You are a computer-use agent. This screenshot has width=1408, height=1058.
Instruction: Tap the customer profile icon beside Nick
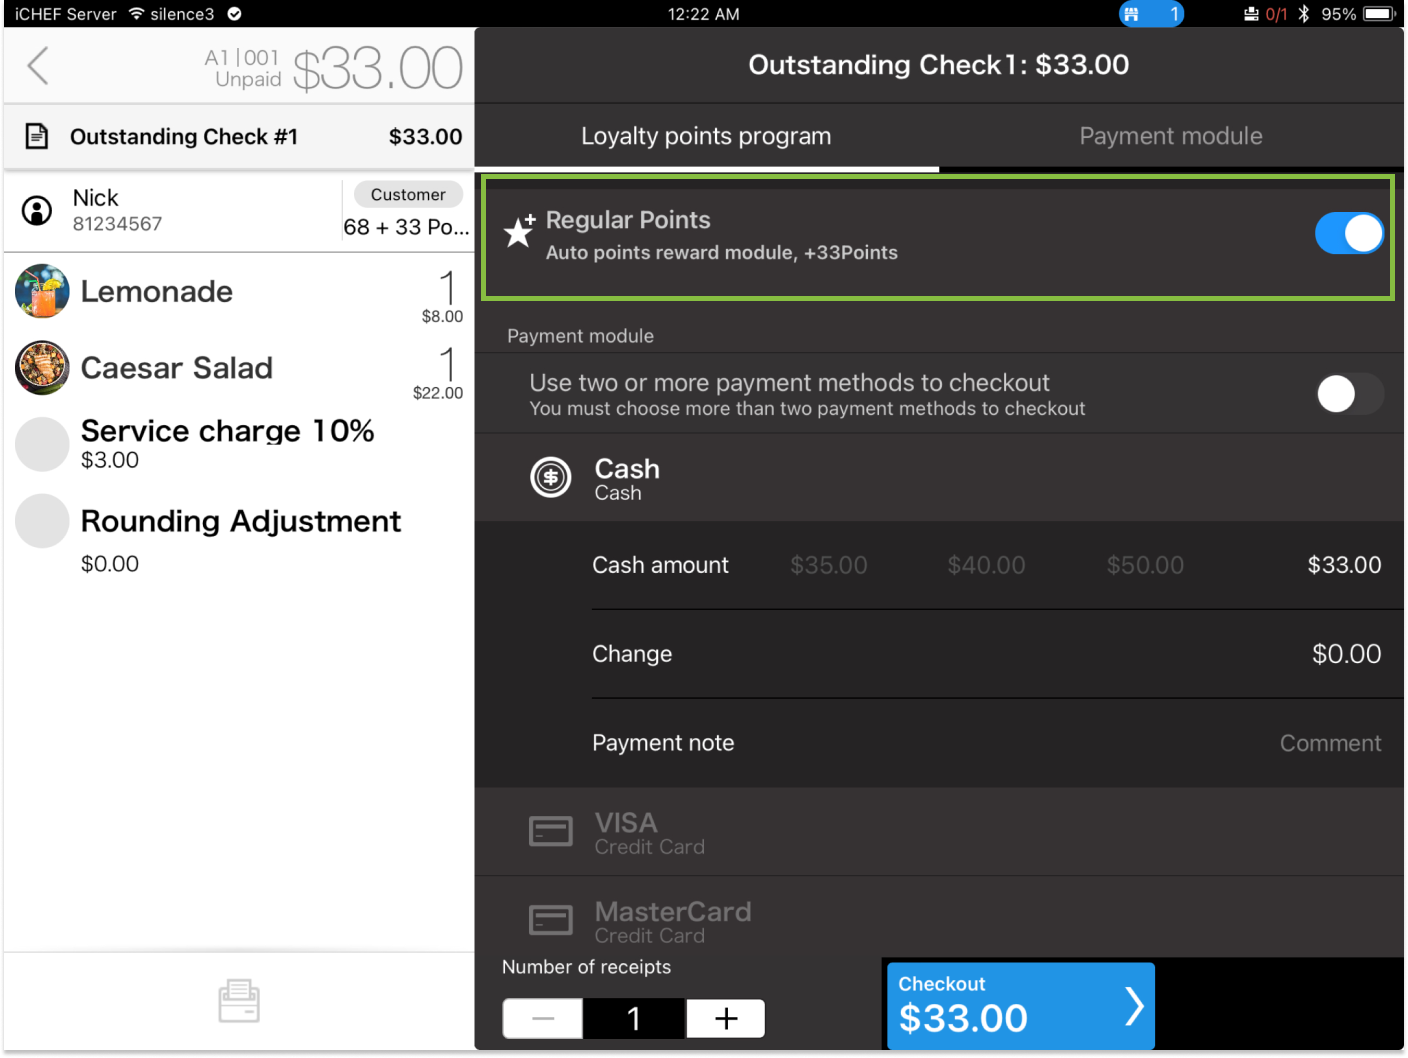[37, 210]
